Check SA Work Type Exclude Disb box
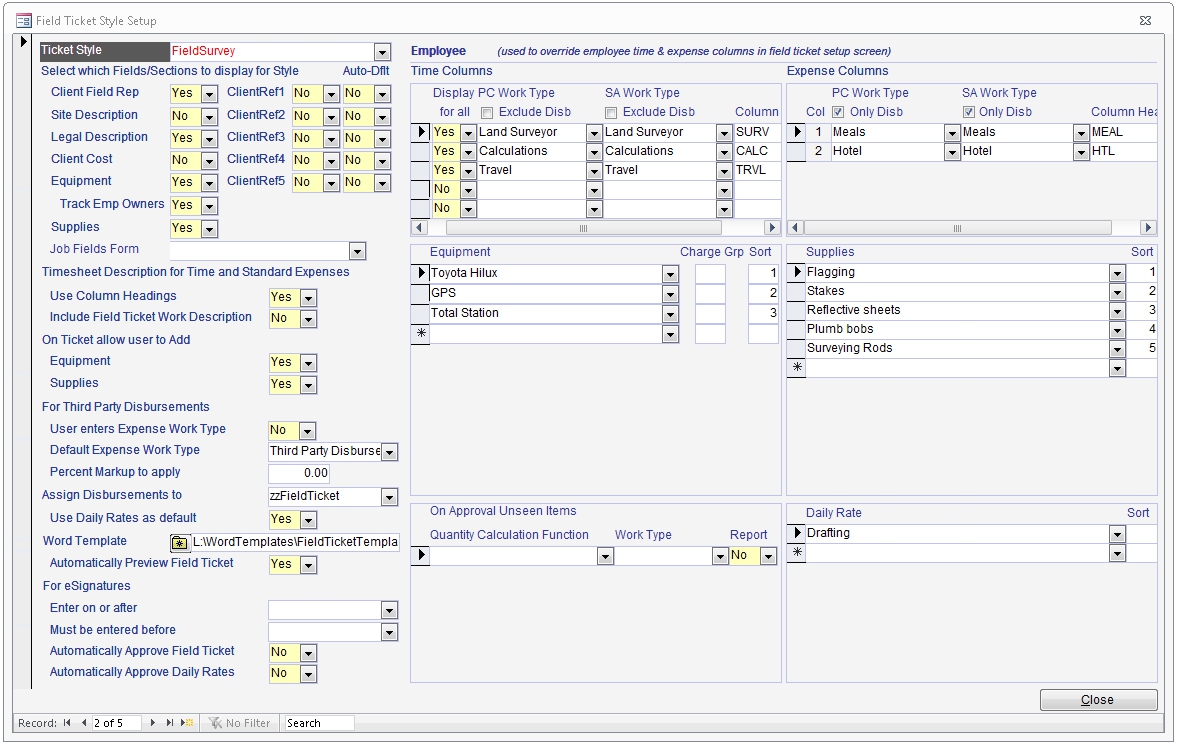 click(x=612, y=112)
